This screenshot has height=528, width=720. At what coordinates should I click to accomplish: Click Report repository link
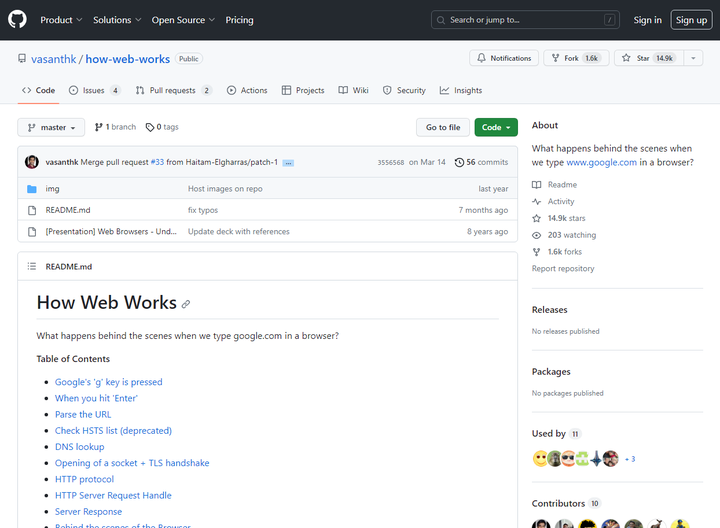(x=563, y=269)
